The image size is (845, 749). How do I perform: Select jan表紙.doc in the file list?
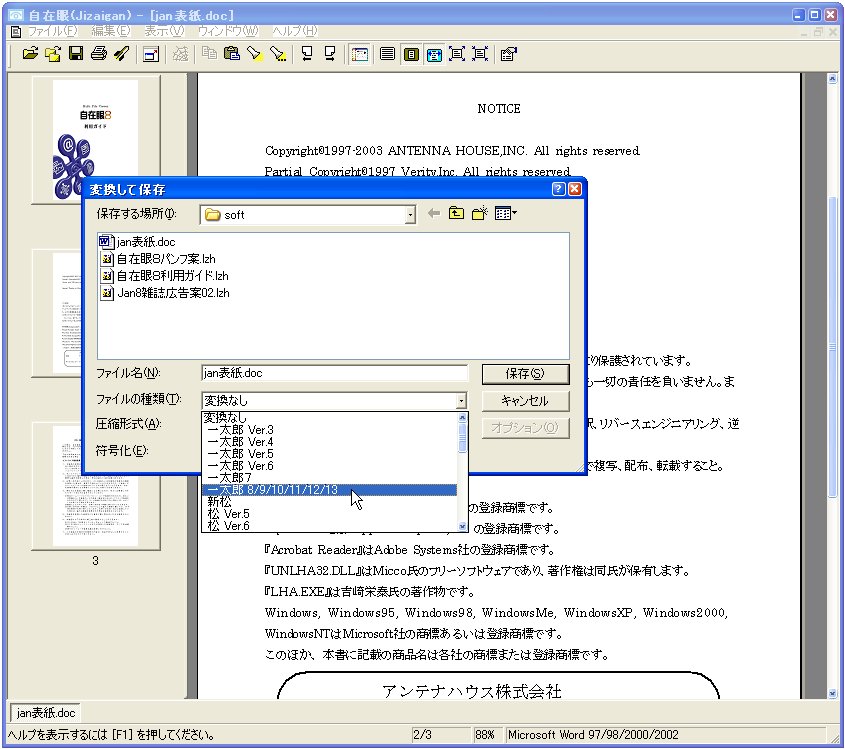[x=137, y=242]
